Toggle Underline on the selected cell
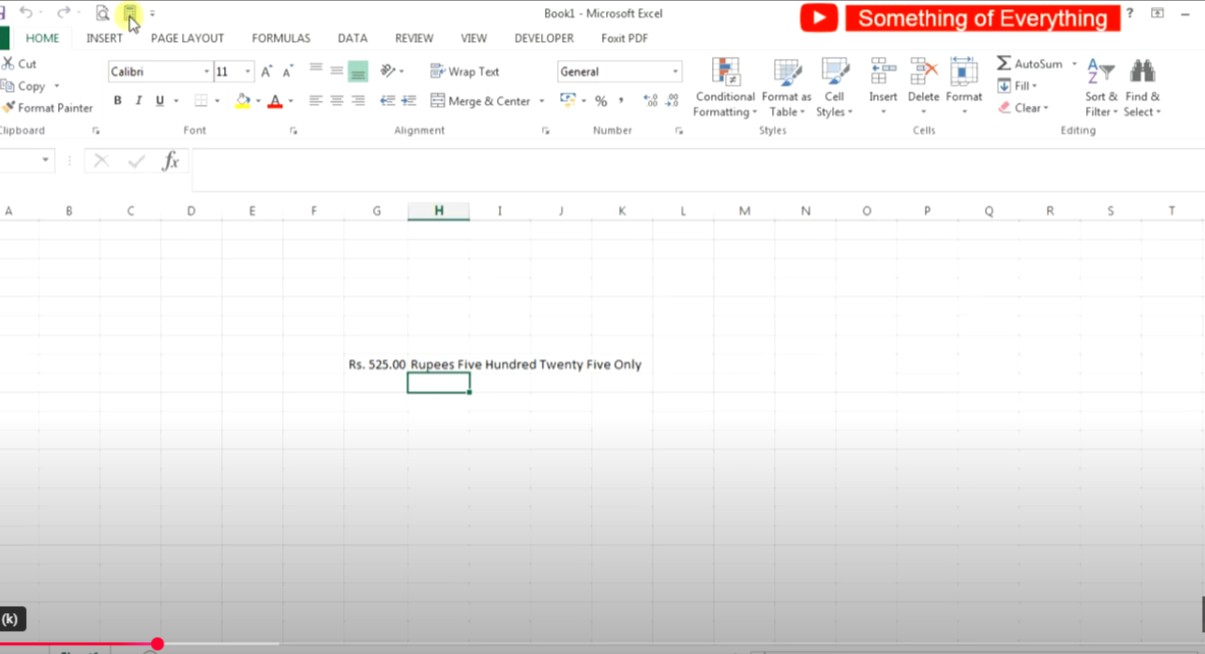This screenshot has width=1205, height=654. [x=159, y=101]
